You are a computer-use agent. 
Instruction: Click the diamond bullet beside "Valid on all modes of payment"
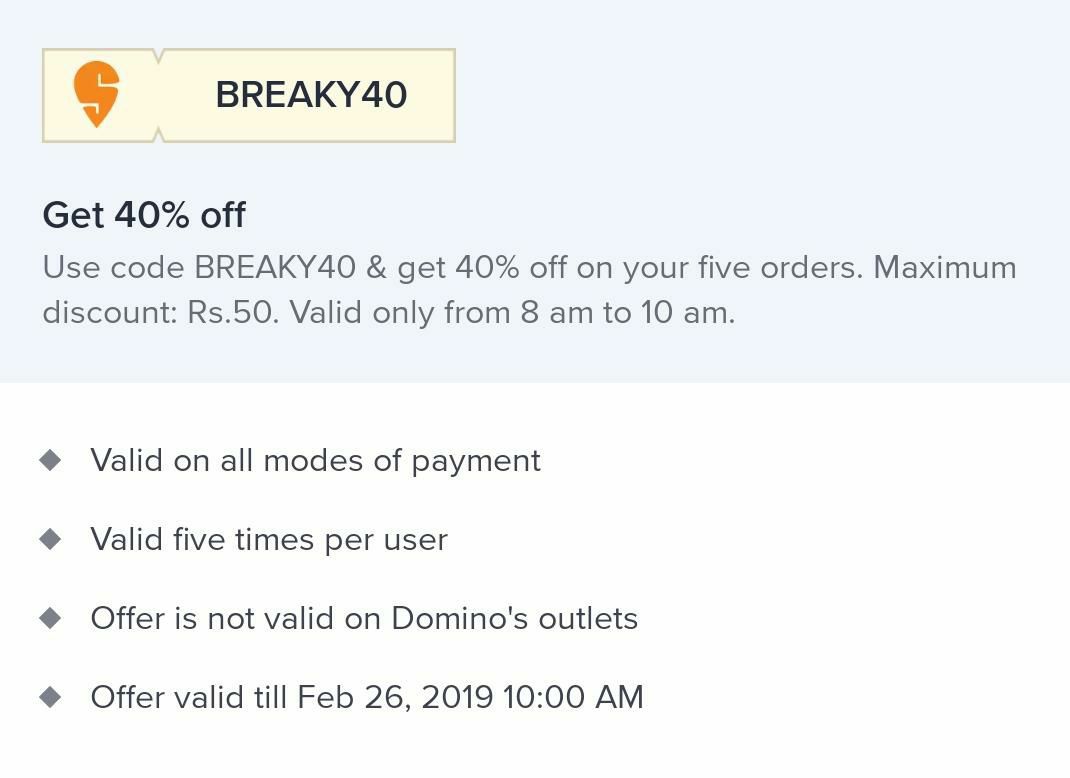[50, 461]
